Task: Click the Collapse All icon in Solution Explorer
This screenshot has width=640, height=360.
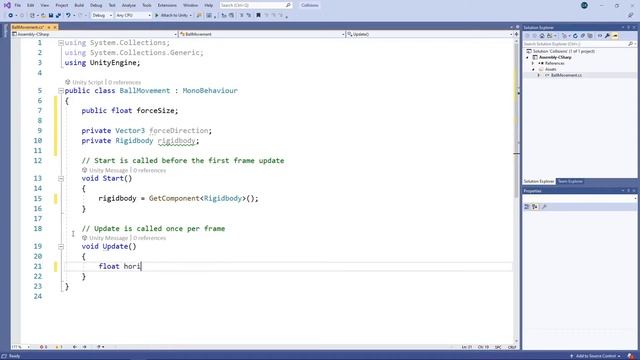Action: coord(583,36)
